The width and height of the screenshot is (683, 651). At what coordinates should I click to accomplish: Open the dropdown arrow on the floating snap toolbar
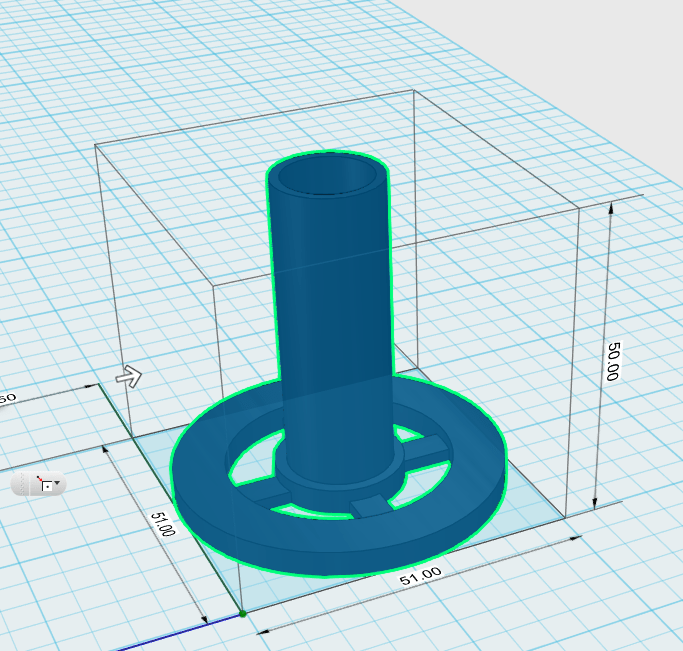pos(57,483)
